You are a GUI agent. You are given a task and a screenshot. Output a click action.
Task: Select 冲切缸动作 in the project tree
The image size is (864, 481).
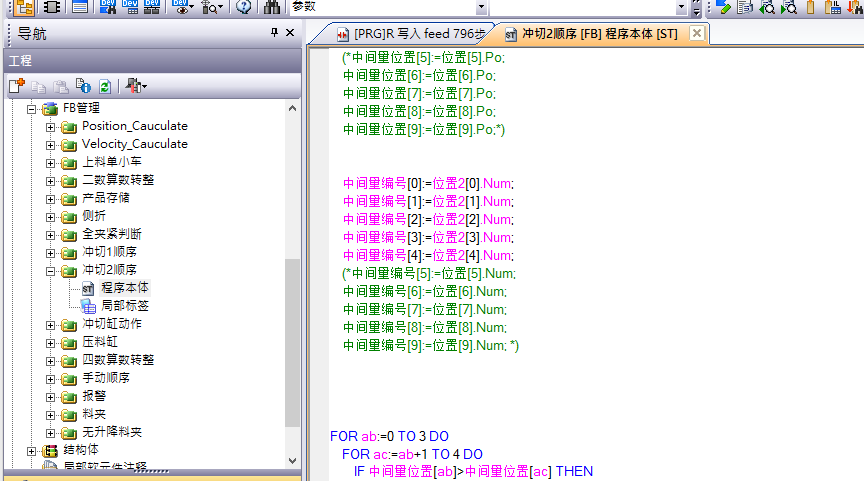[x=111, y=324]
